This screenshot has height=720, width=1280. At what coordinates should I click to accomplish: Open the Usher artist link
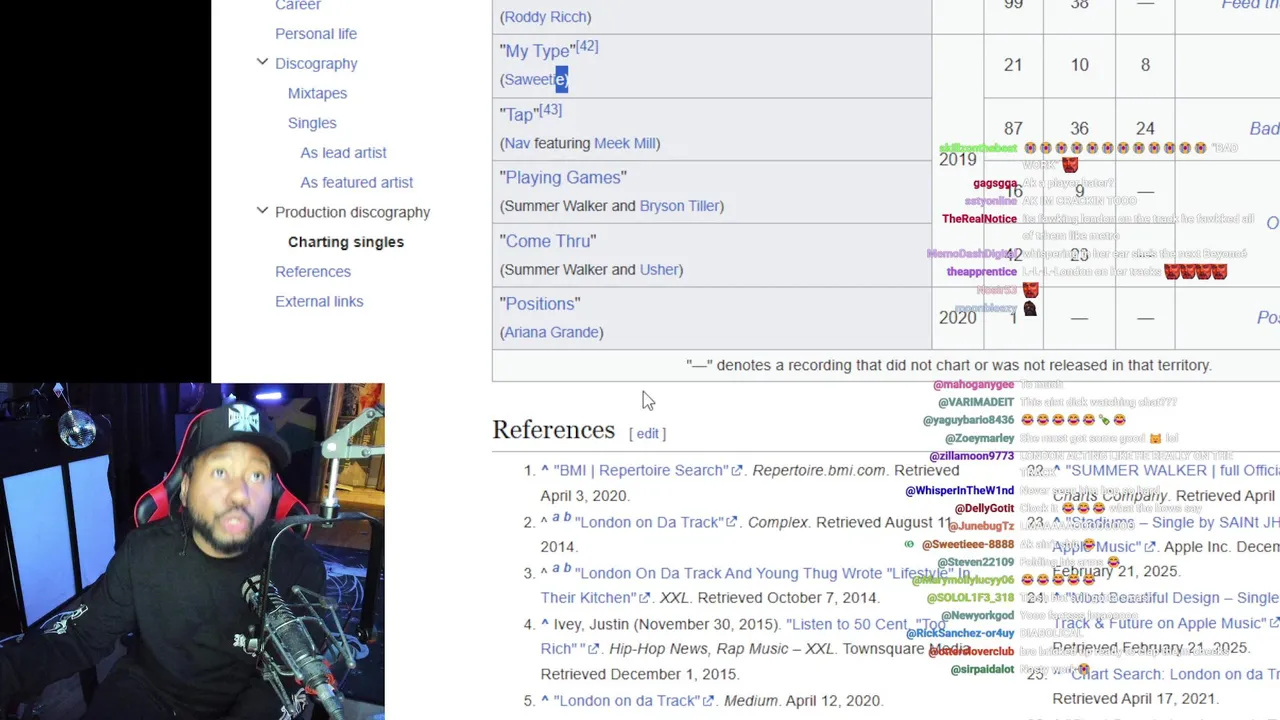pos(659,269)
